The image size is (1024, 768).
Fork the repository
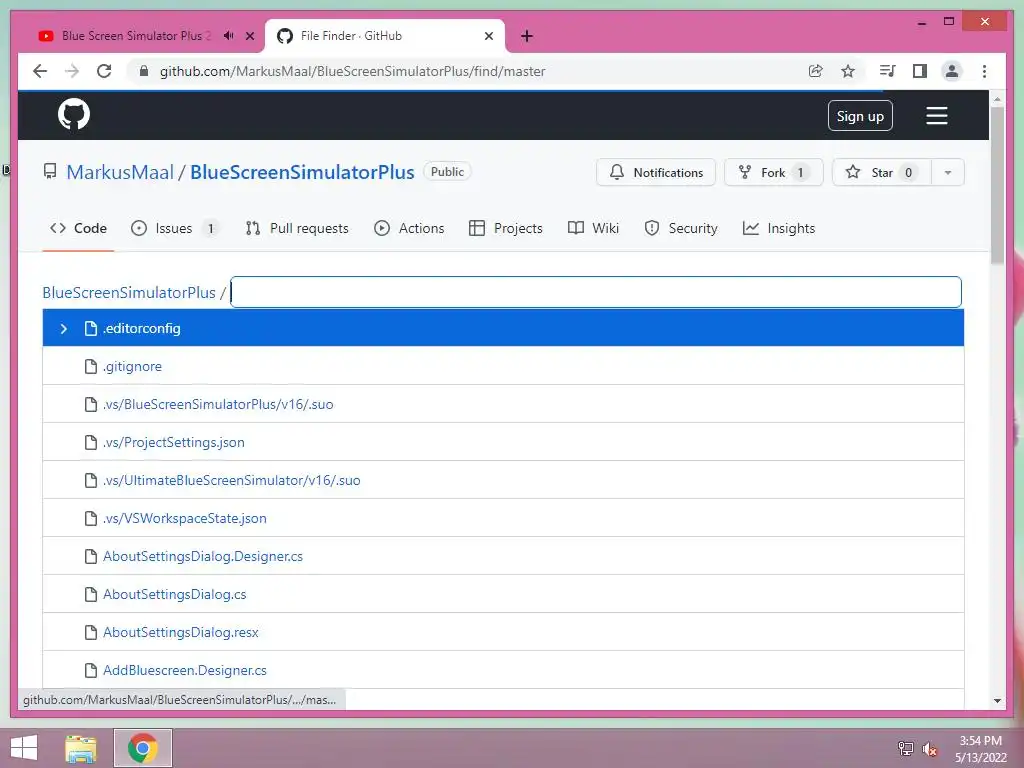(x=773, y=172)
